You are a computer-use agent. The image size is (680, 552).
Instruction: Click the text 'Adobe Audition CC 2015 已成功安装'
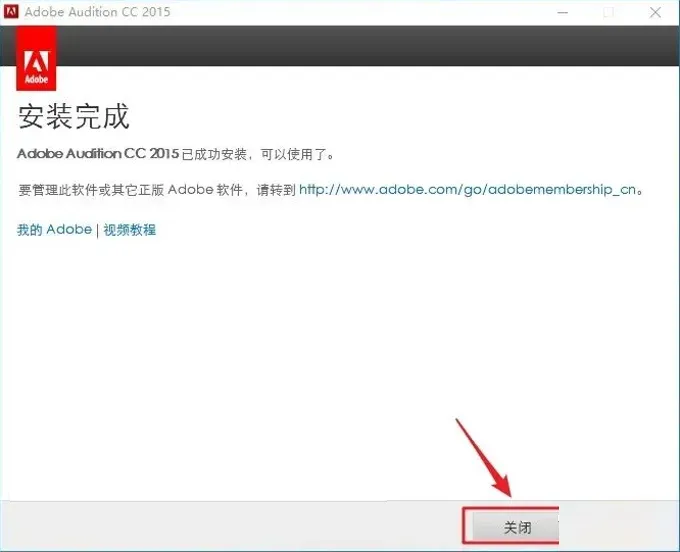pyautogui.click(x=132, y=154)
